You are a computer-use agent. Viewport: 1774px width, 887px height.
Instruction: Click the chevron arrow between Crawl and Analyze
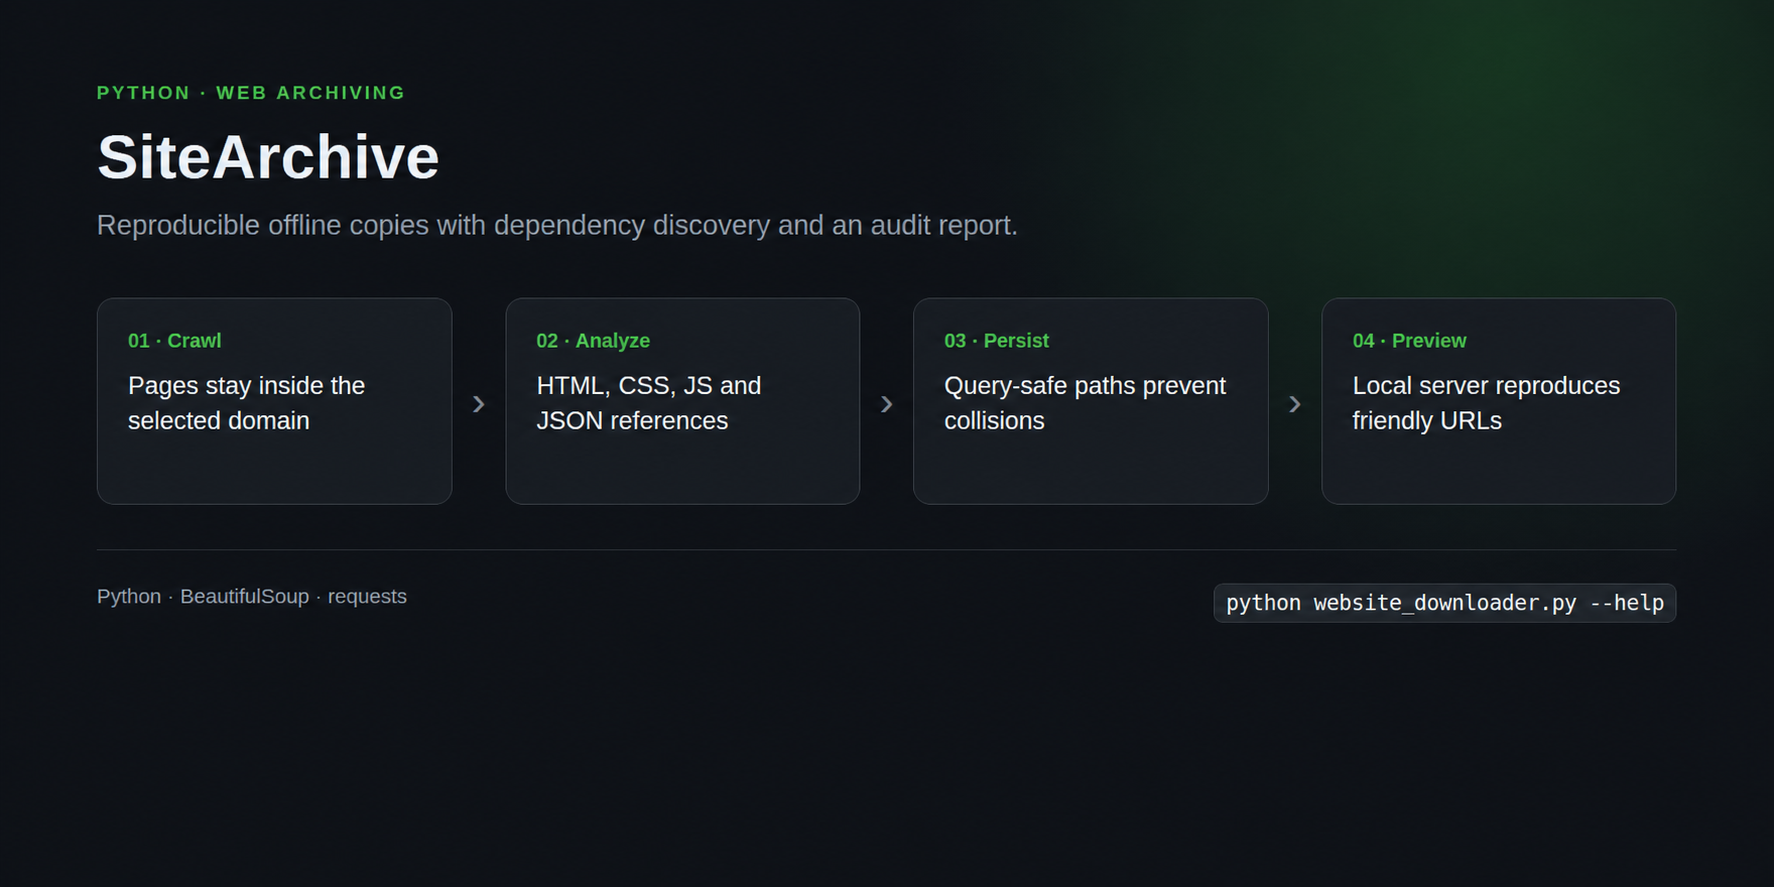pos(479,404)
